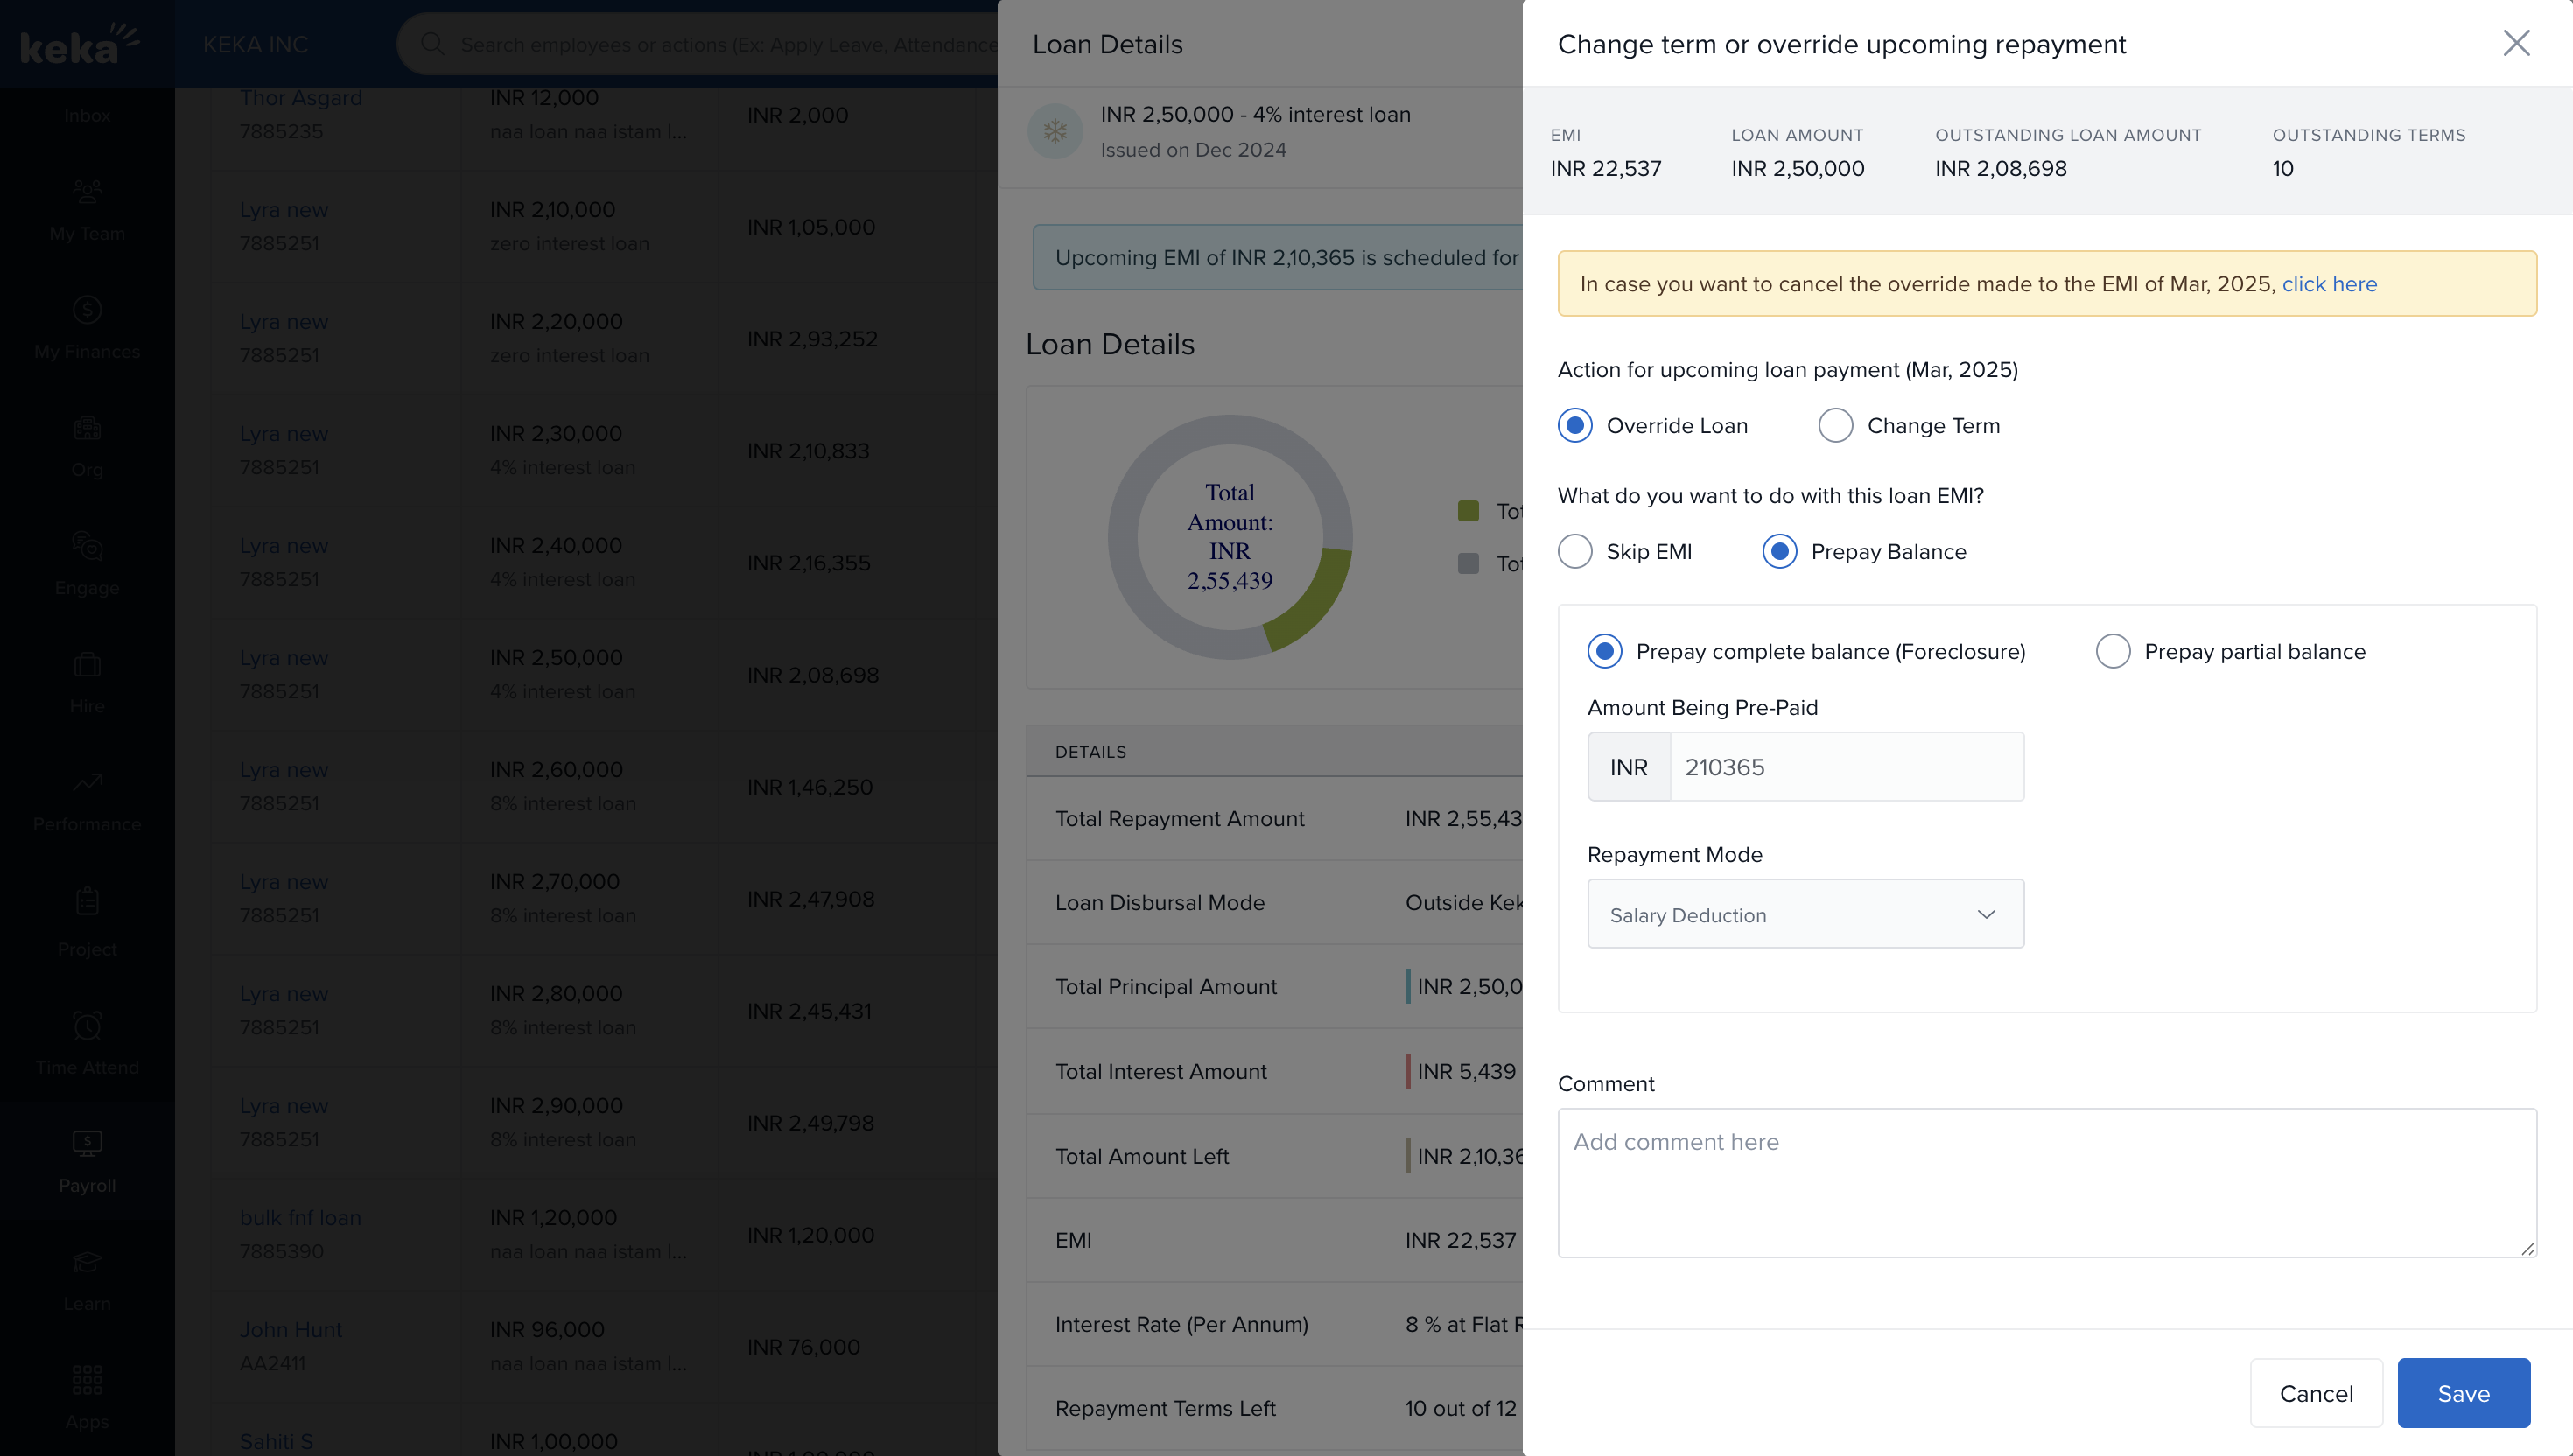
Task: Go to Payroll module icon
Action: (x=87, y=1142)
